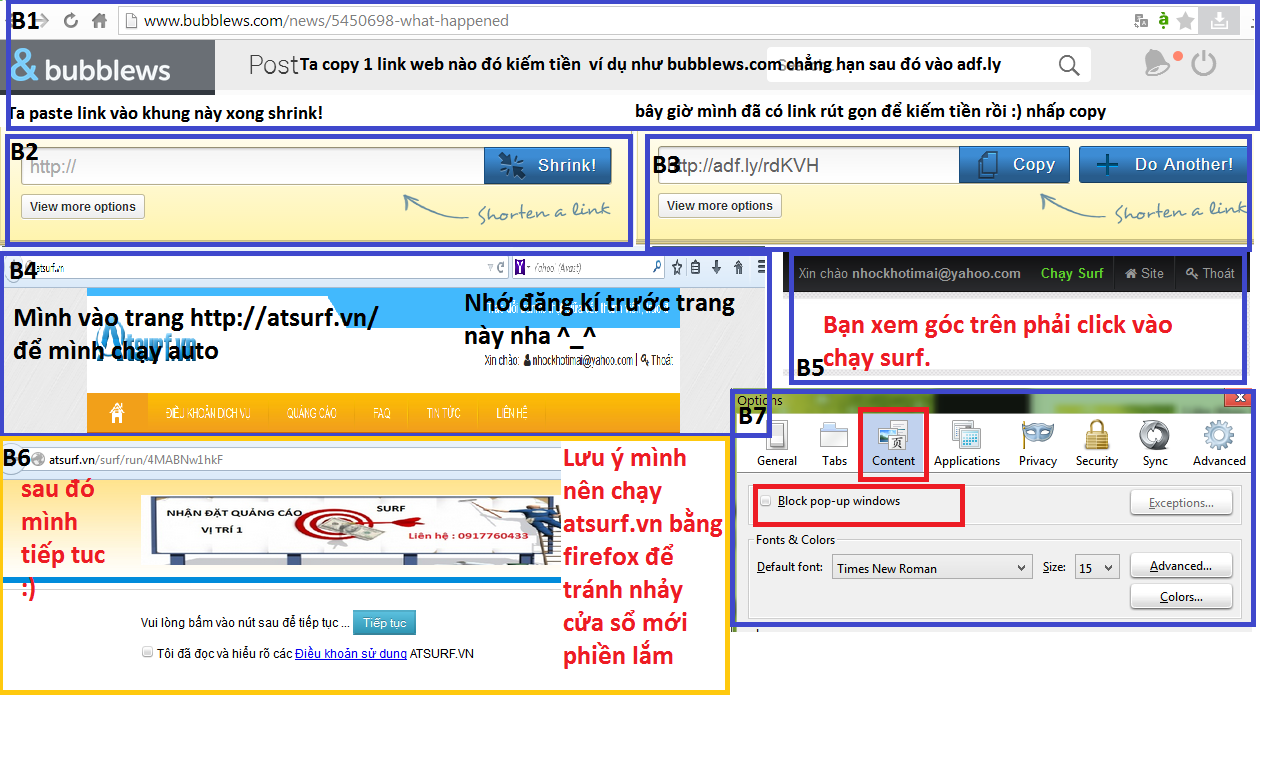Click the bubblews power logout icon
1261x760 pixels.
click(1204, 64)
